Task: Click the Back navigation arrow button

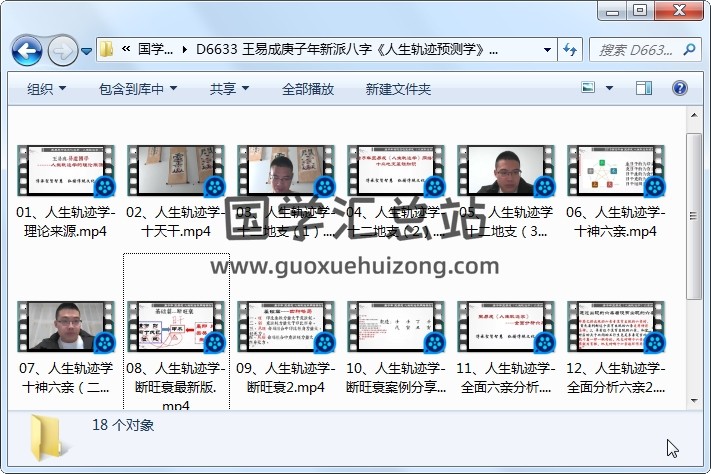Action: click(26, 49)
